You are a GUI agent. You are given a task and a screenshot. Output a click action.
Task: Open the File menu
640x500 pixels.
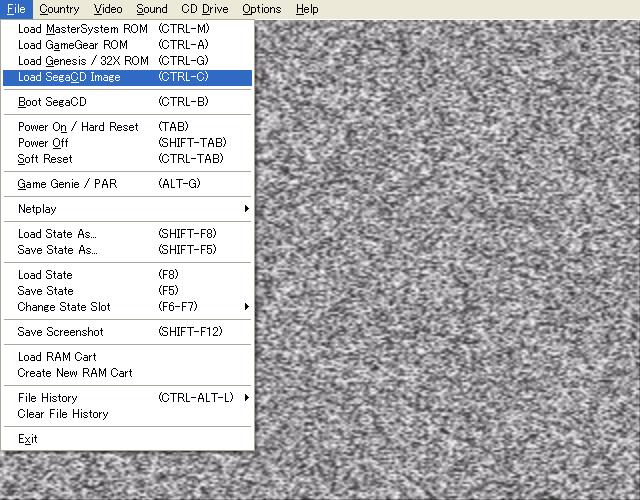click(x=16, y=9)
